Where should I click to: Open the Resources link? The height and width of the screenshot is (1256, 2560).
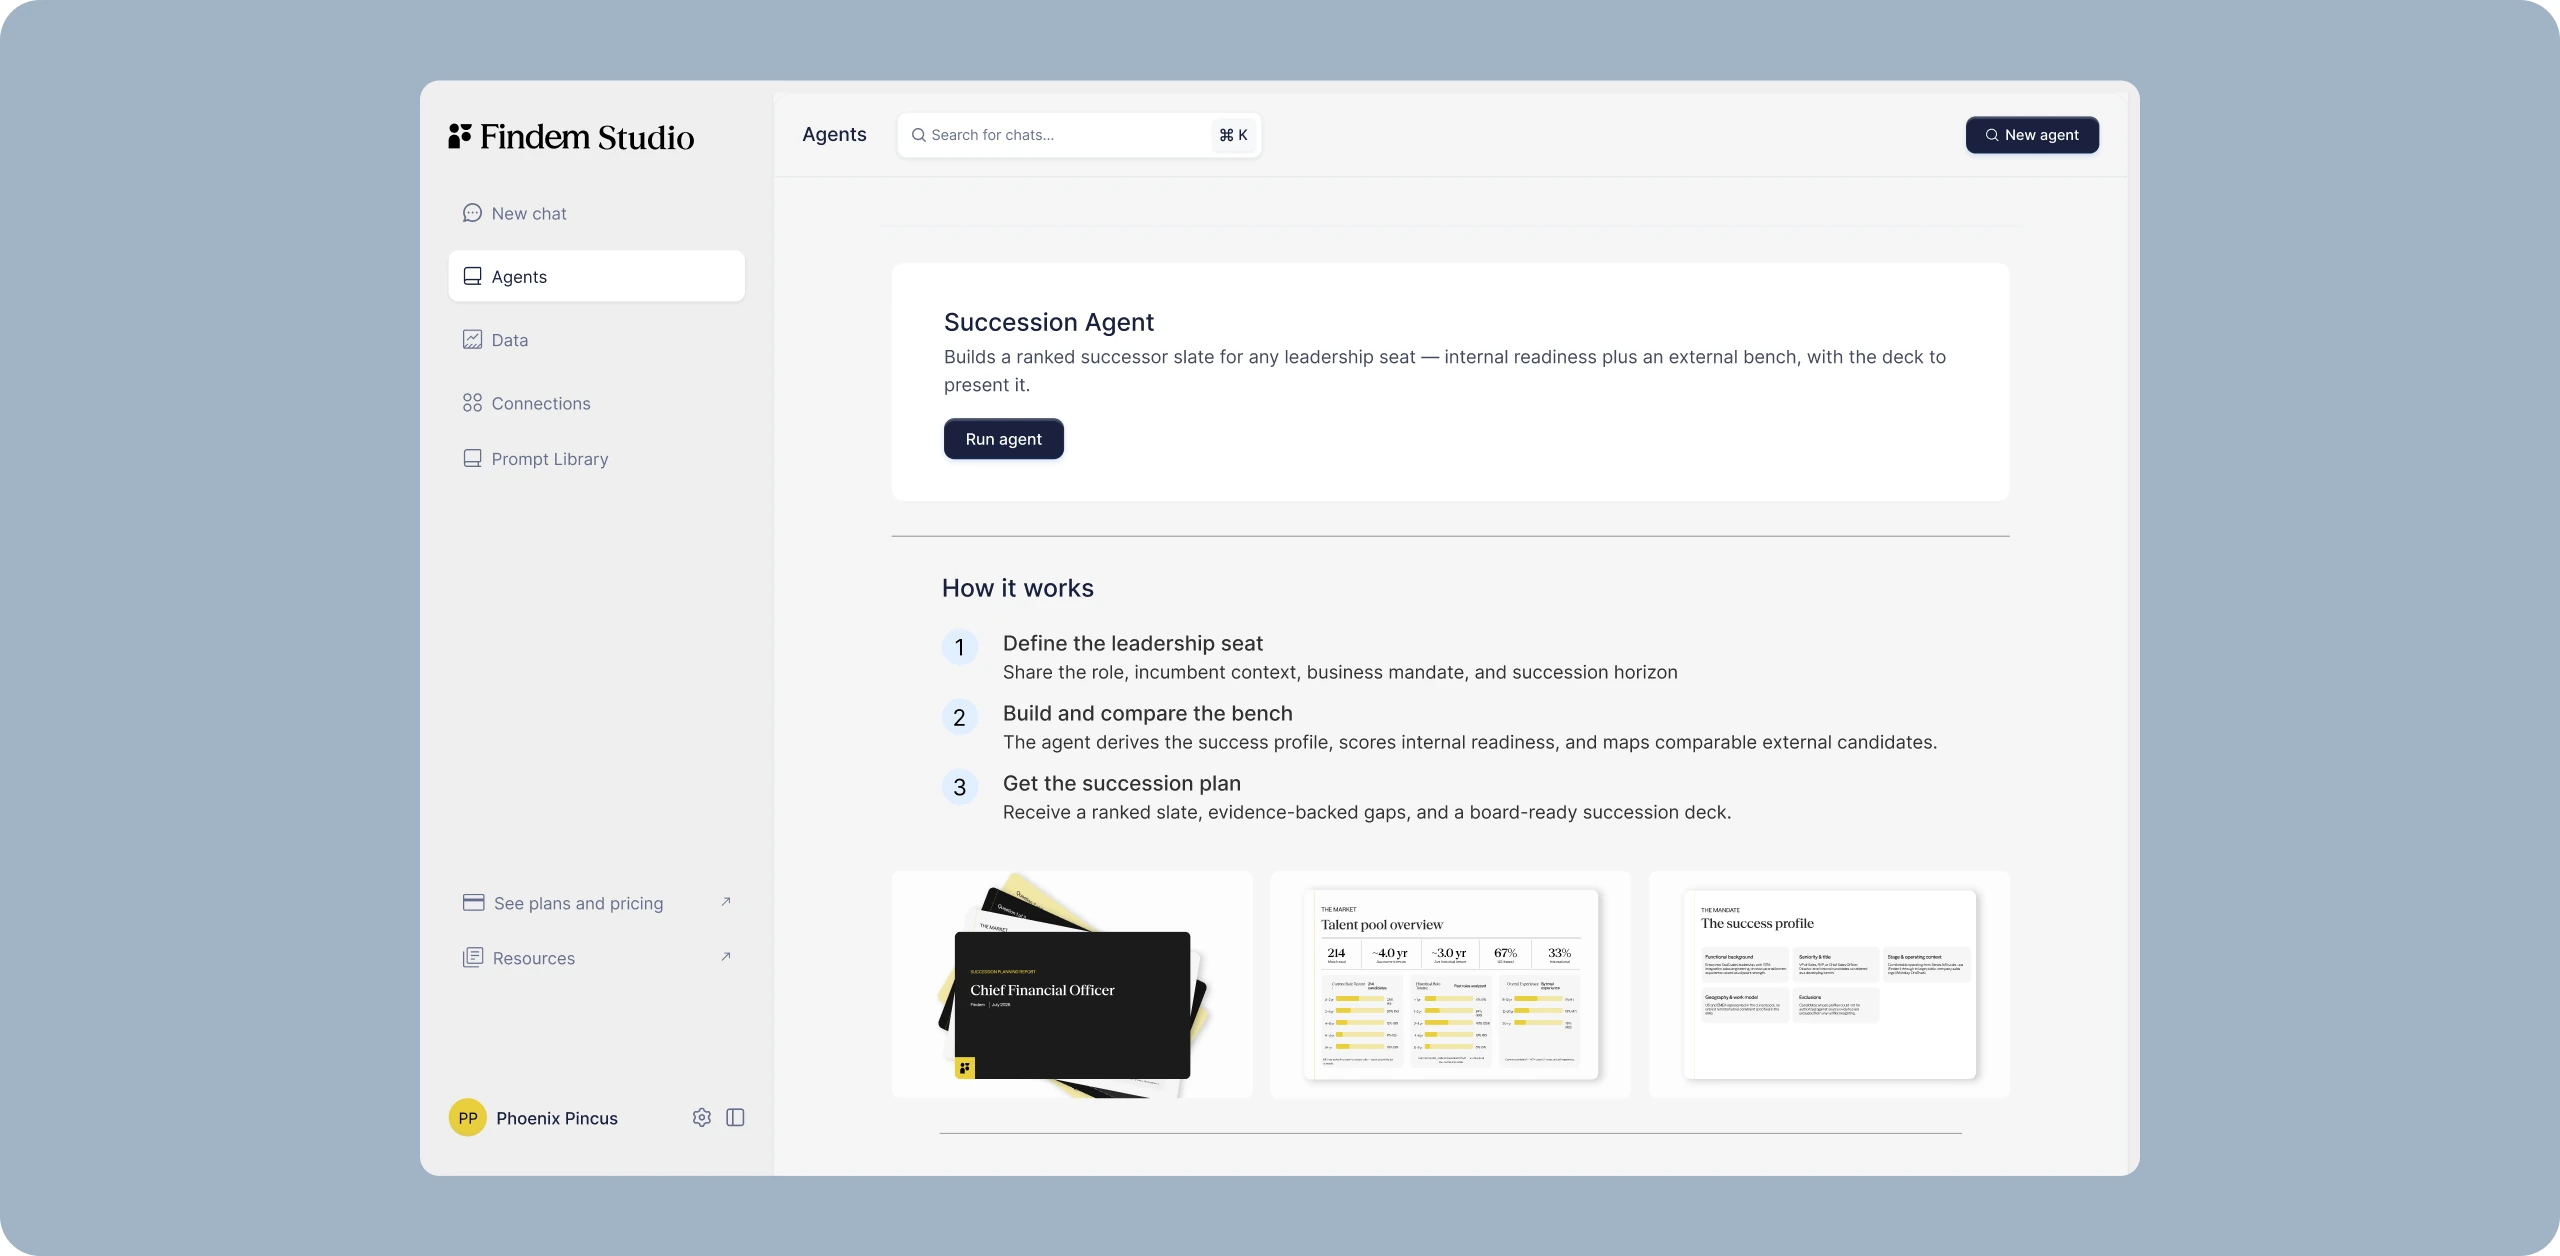[596, 958]
